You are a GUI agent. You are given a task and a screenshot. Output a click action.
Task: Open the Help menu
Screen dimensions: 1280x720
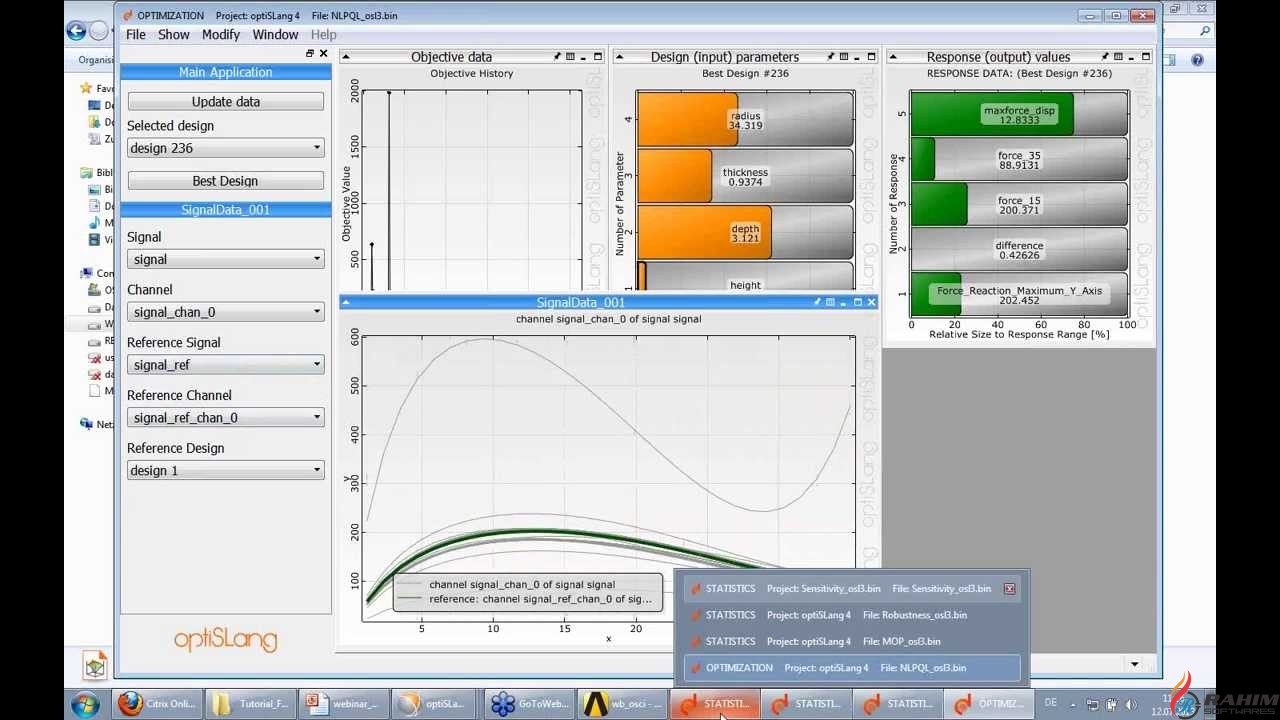(323, 34)
